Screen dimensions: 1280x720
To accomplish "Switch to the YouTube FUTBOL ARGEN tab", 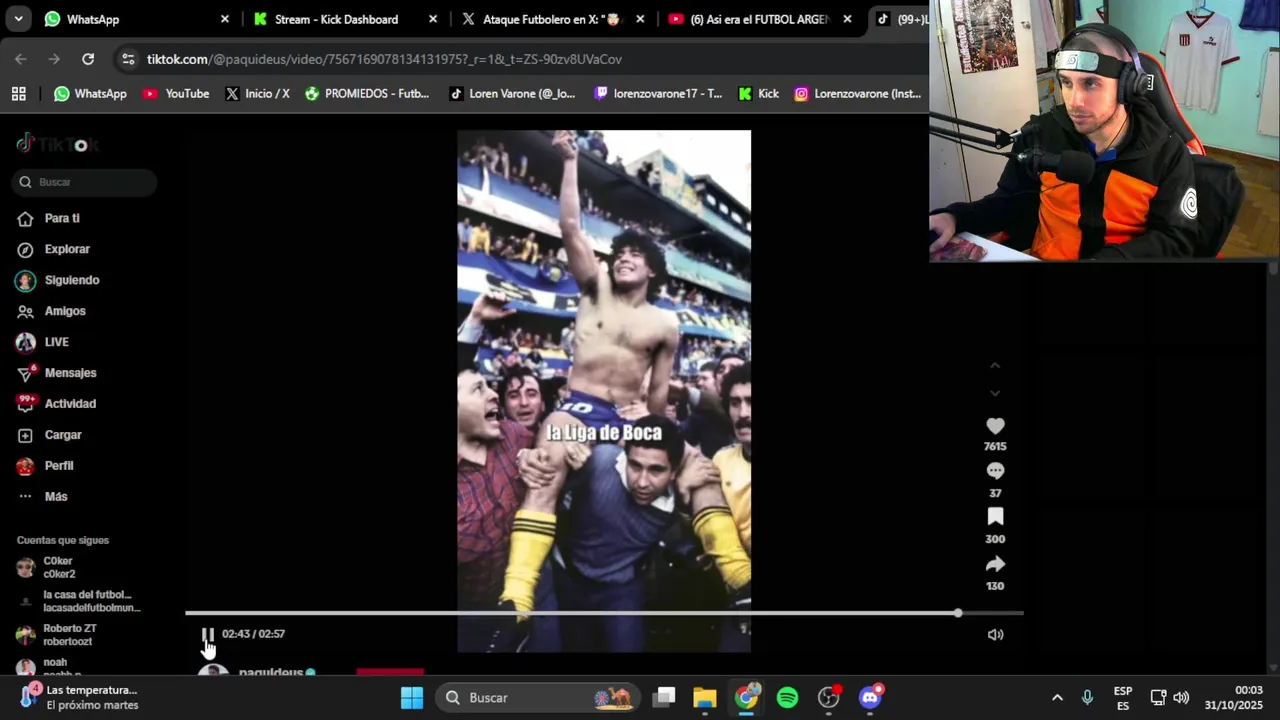I will tap(760, 19).
